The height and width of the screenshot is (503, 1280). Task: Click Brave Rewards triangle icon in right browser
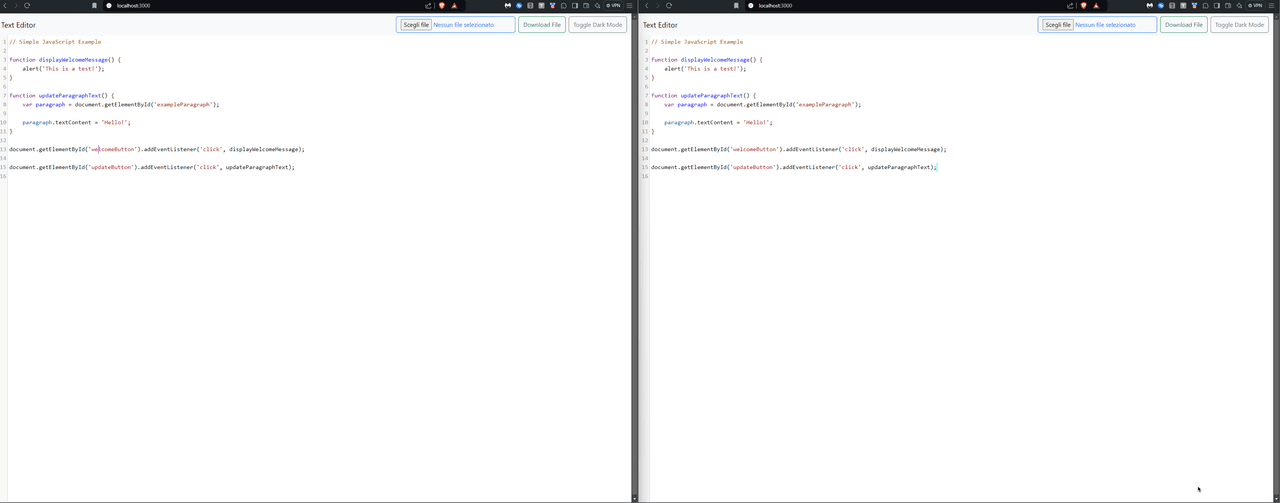[x=1096, y=5]
